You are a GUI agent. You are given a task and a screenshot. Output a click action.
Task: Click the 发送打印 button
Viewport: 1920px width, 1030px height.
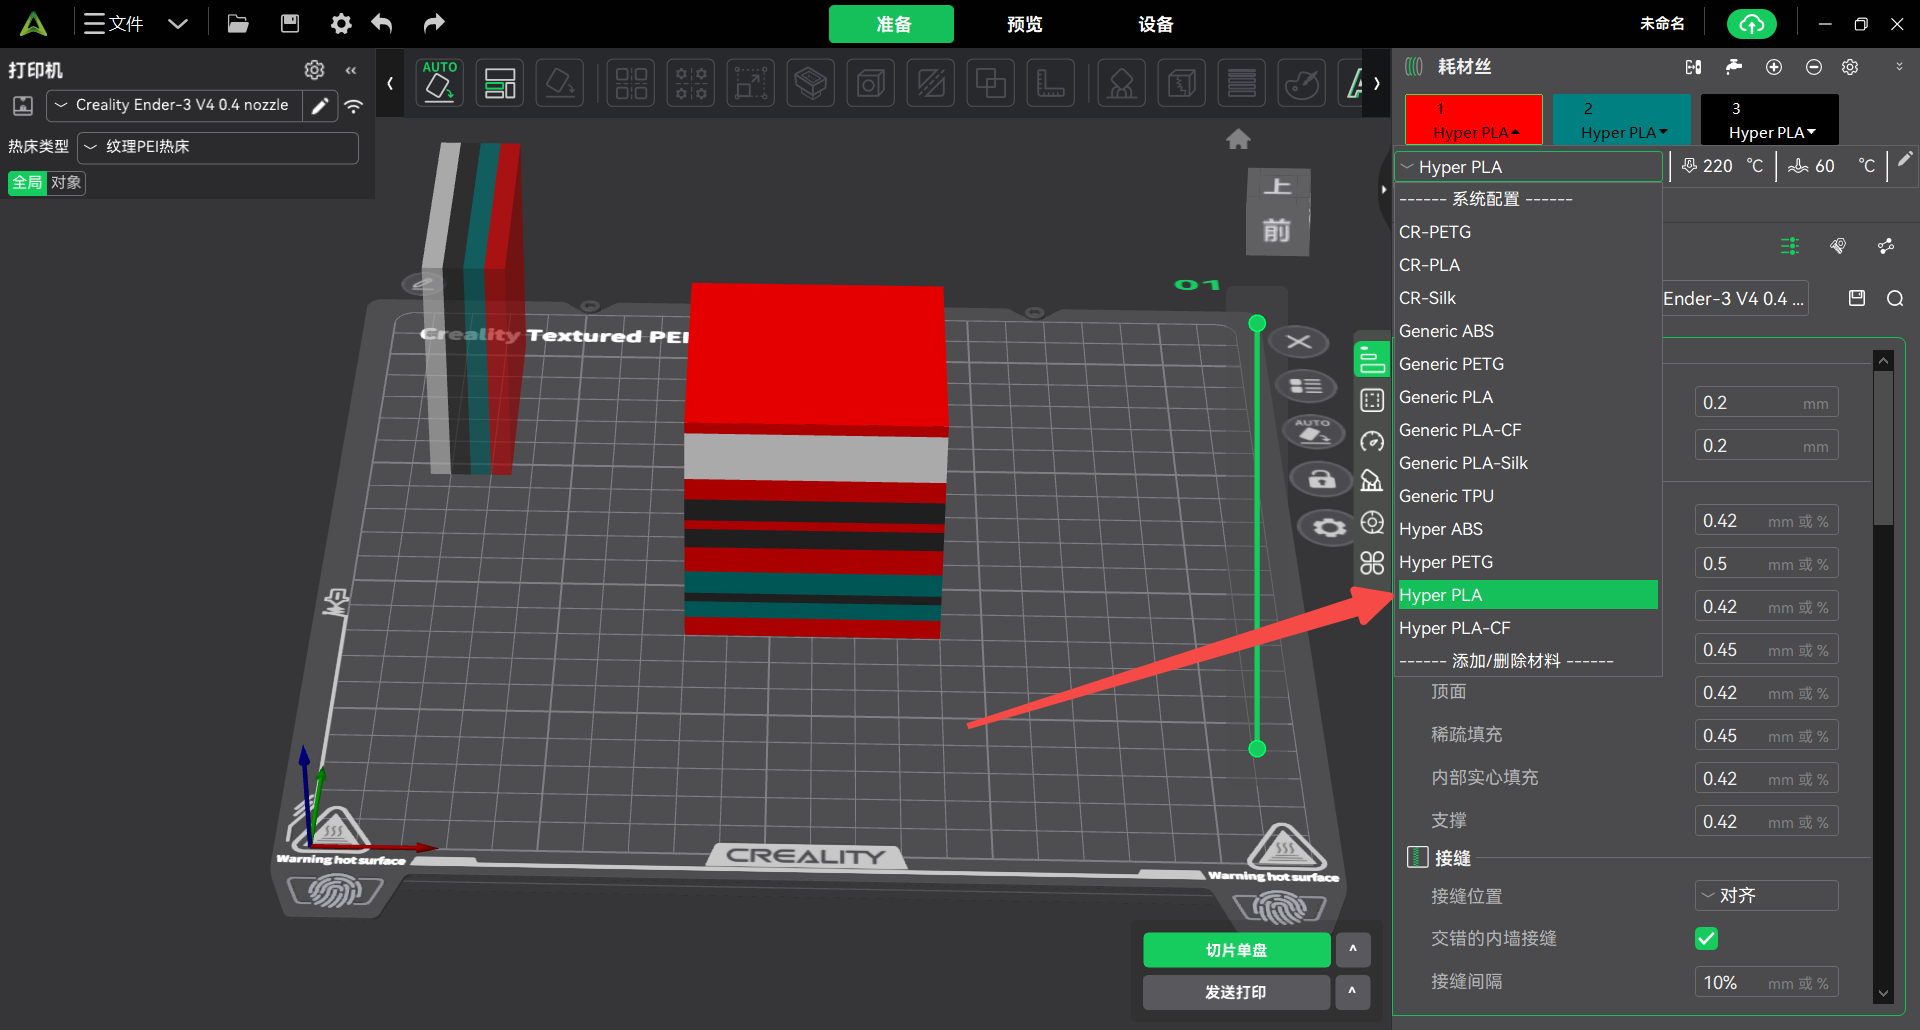1236,992
